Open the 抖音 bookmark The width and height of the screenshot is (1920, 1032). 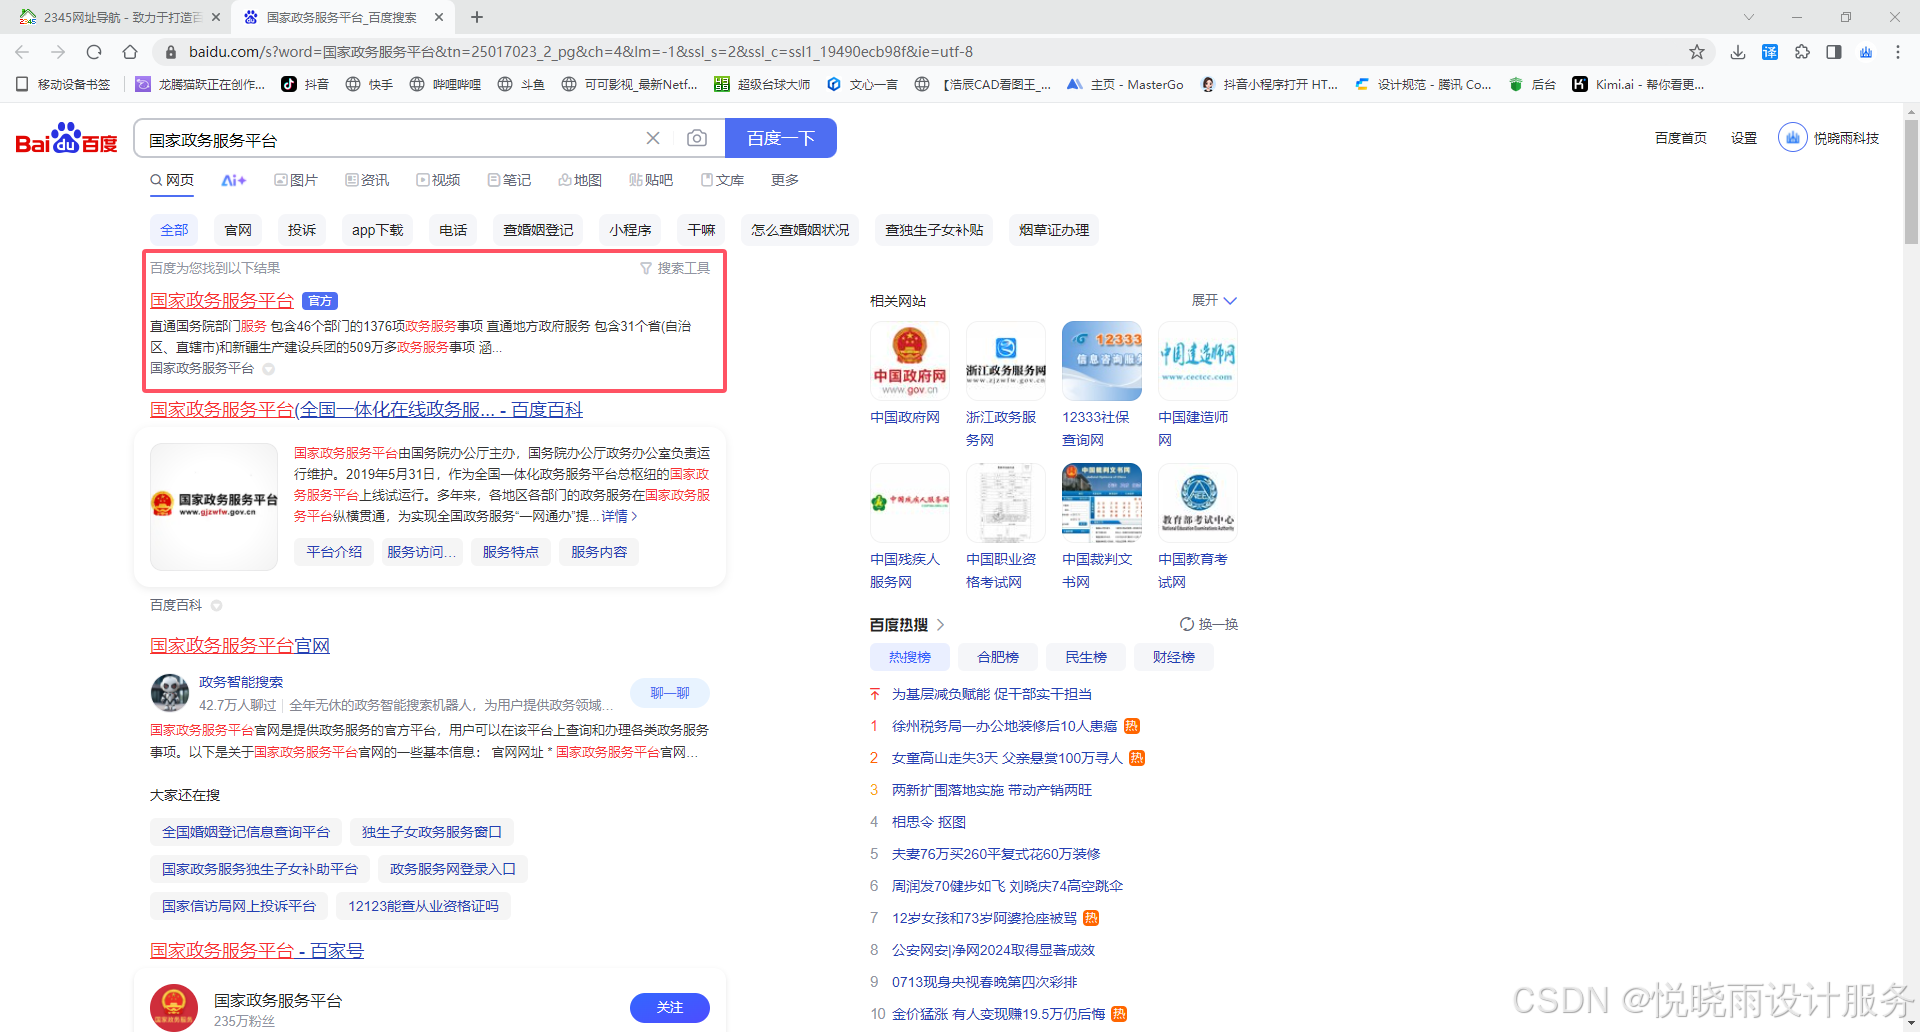[x=306, y=84]
